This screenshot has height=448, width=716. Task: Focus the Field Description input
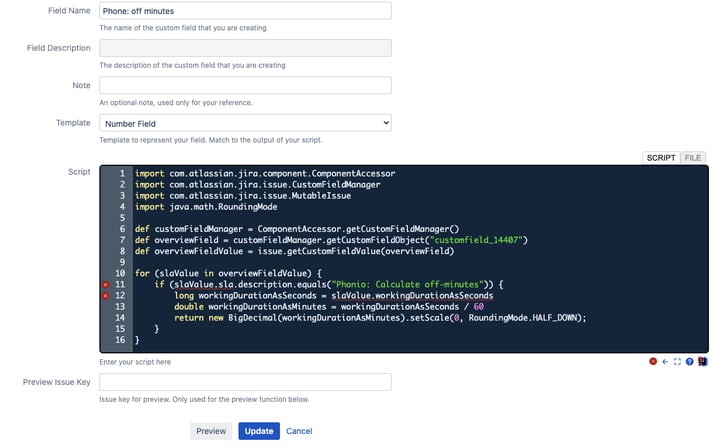point(245,48)
